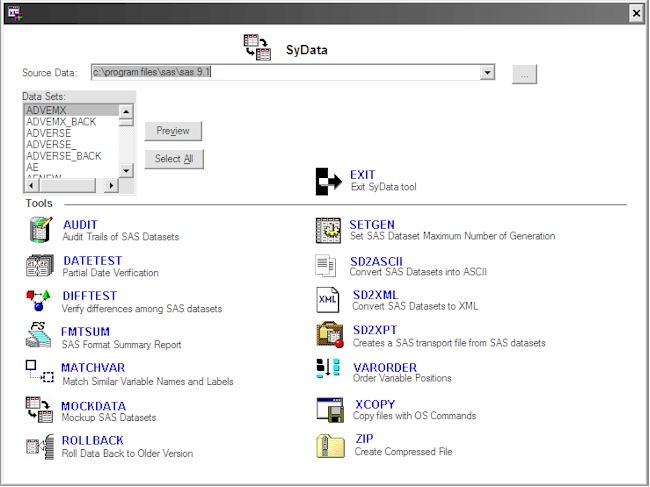Click the browse ellipsis button
This screenshot has width=650, height=487.
524,74
